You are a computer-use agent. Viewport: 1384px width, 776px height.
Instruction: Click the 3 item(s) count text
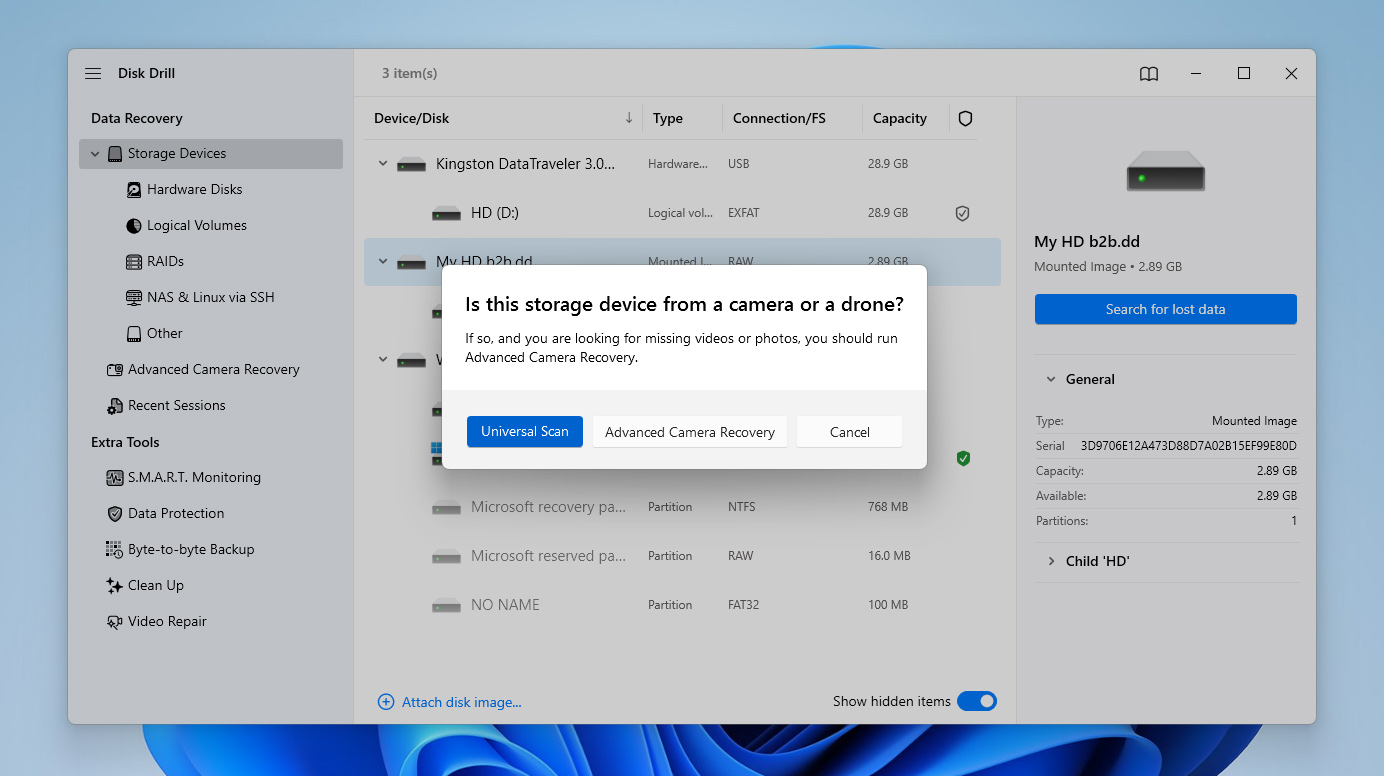click(x=409, y=73)
